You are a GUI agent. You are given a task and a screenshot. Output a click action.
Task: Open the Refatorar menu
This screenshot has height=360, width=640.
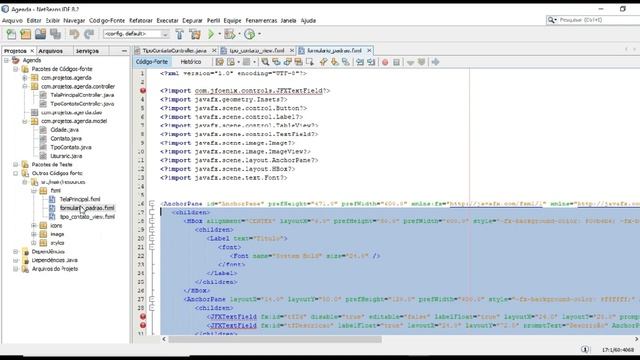[141, 20]
